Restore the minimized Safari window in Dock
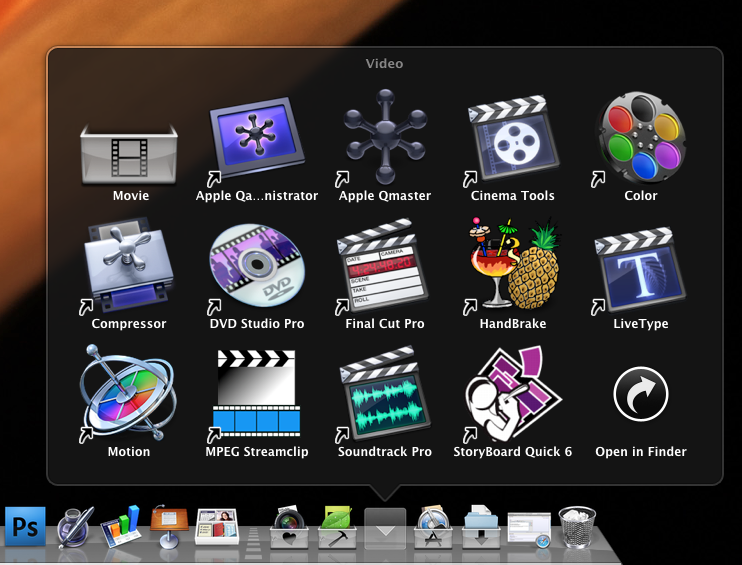This screenshot has height=565, width=742. tap(529, 530)
